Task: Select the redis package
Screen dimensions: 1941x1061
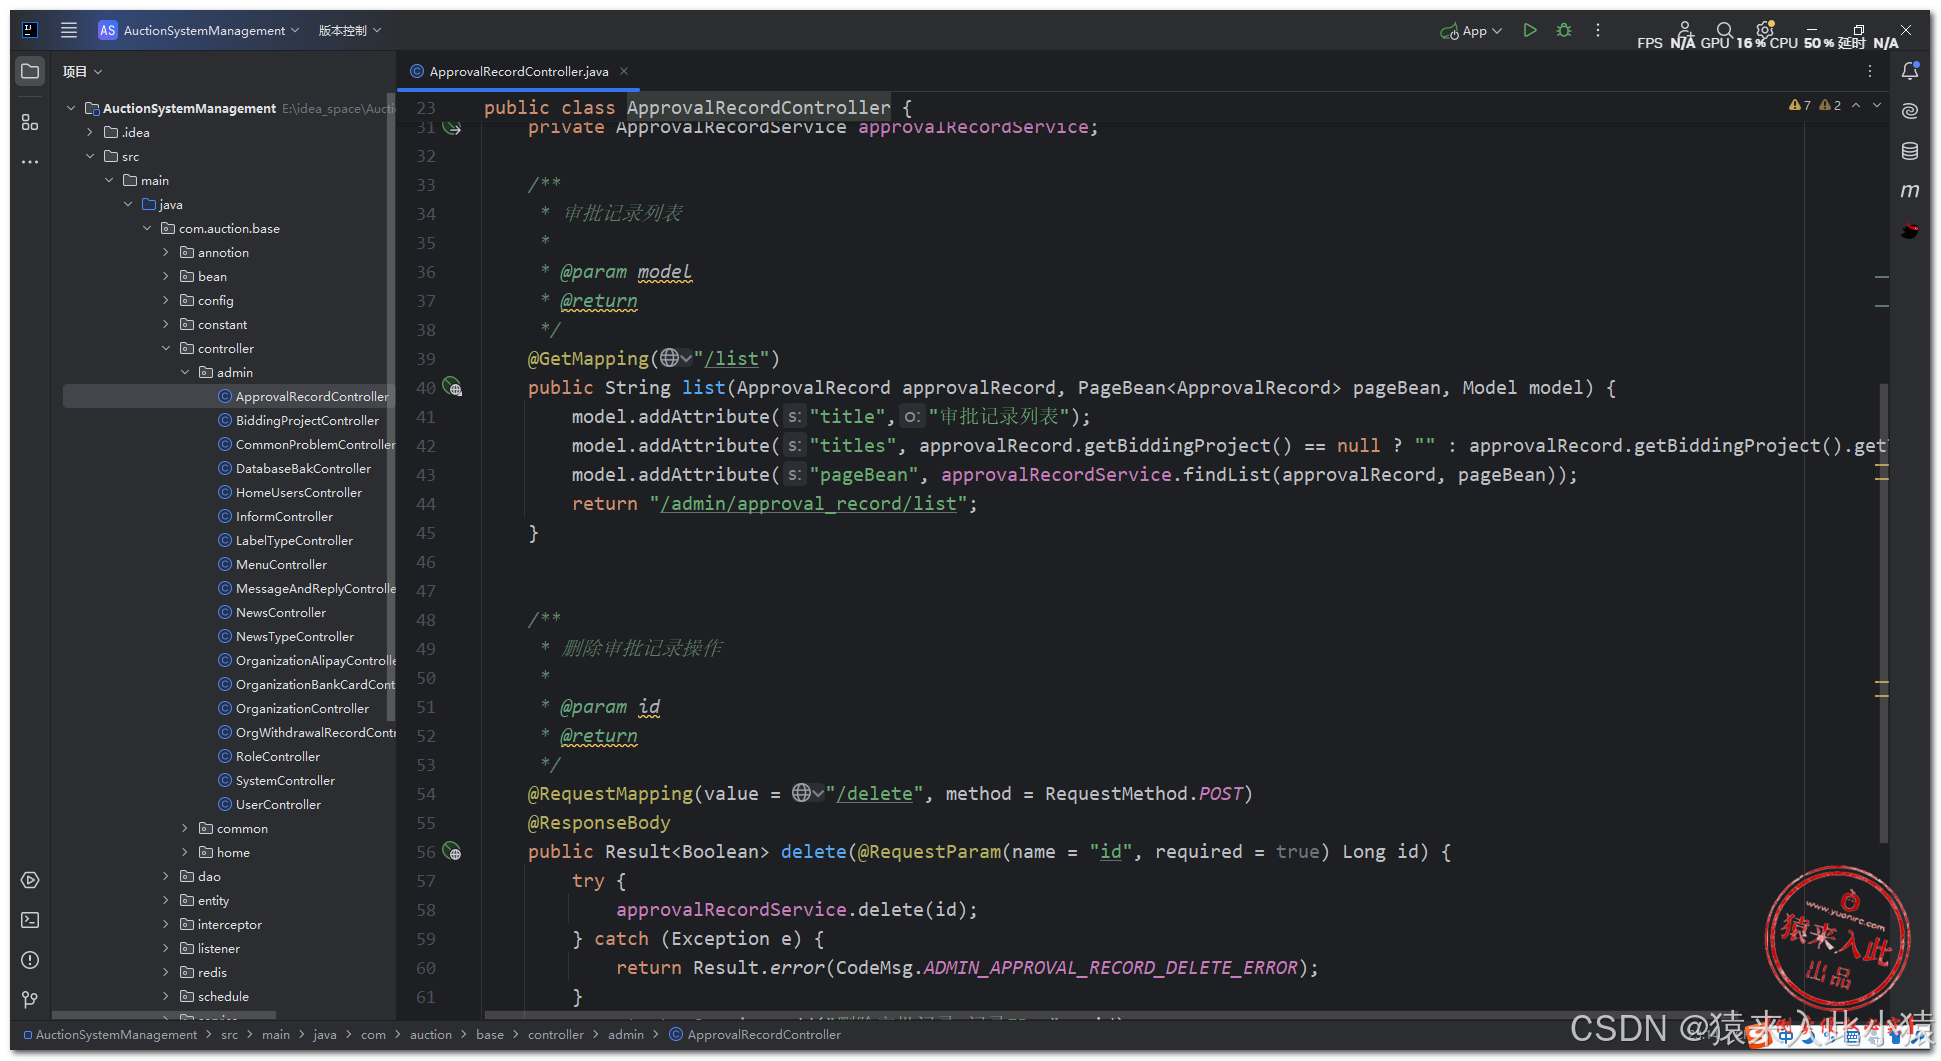Action: coord(212,972)
